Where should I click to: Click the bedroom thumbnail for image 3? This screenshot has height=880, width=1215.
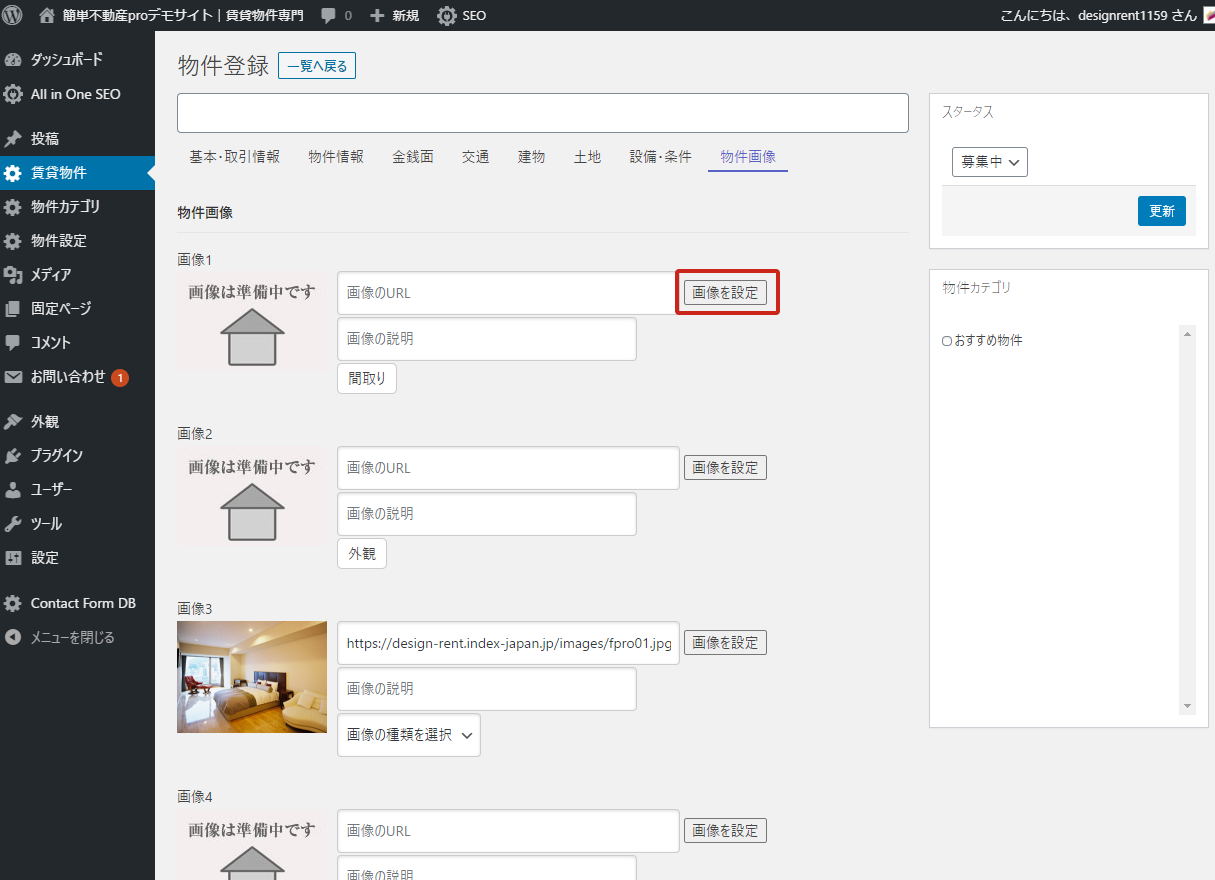[252, 677]
